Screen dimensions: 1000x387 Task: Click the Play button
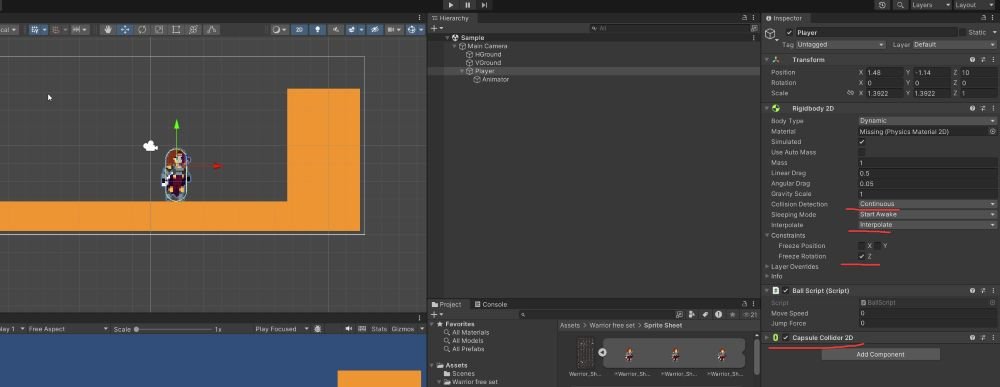(451, 4)
